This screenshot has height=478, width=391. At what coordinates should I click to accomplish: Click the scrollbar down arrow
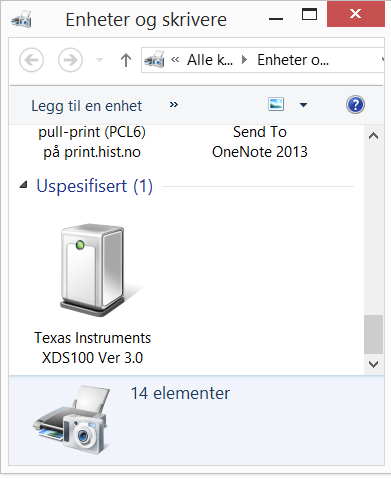click(x=373, y=364)
